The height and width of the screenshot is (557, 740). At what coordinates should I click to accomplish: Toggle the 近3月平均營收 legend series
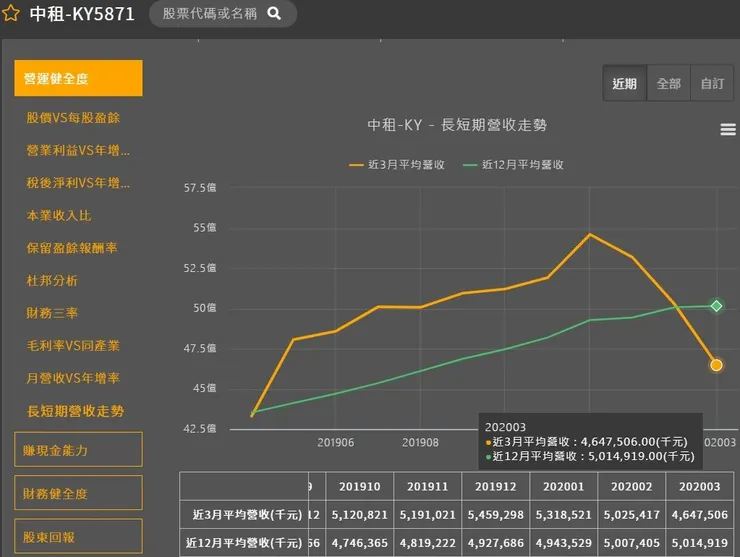pos(397,165)
